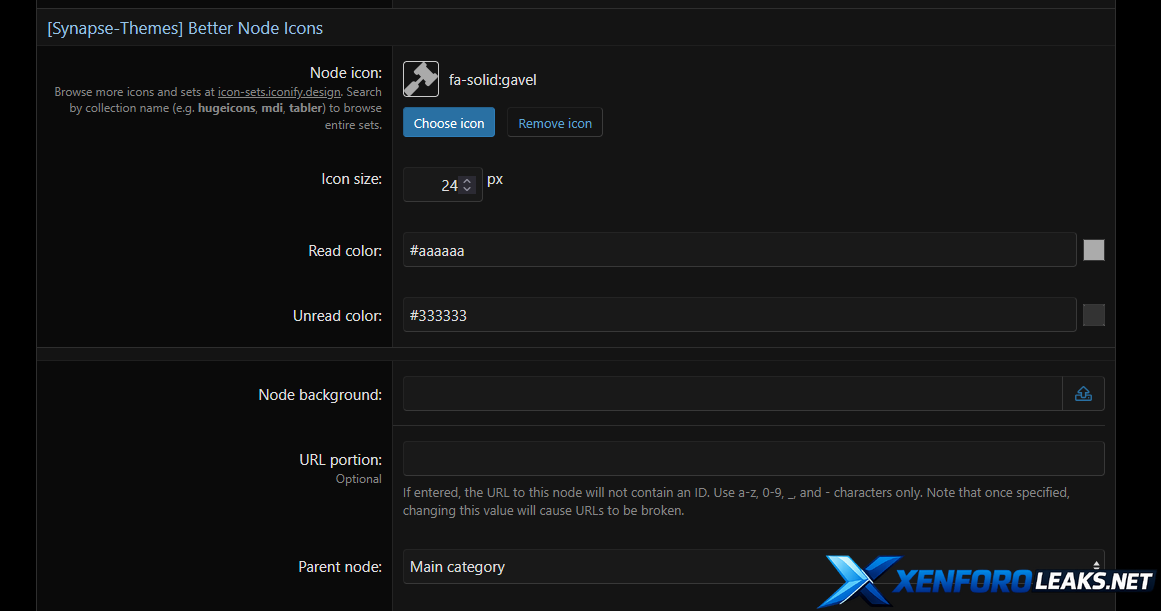Click the "Parent node:" field label
Image resolution: width=1161 pixels, height=611 pixels.
340,567
